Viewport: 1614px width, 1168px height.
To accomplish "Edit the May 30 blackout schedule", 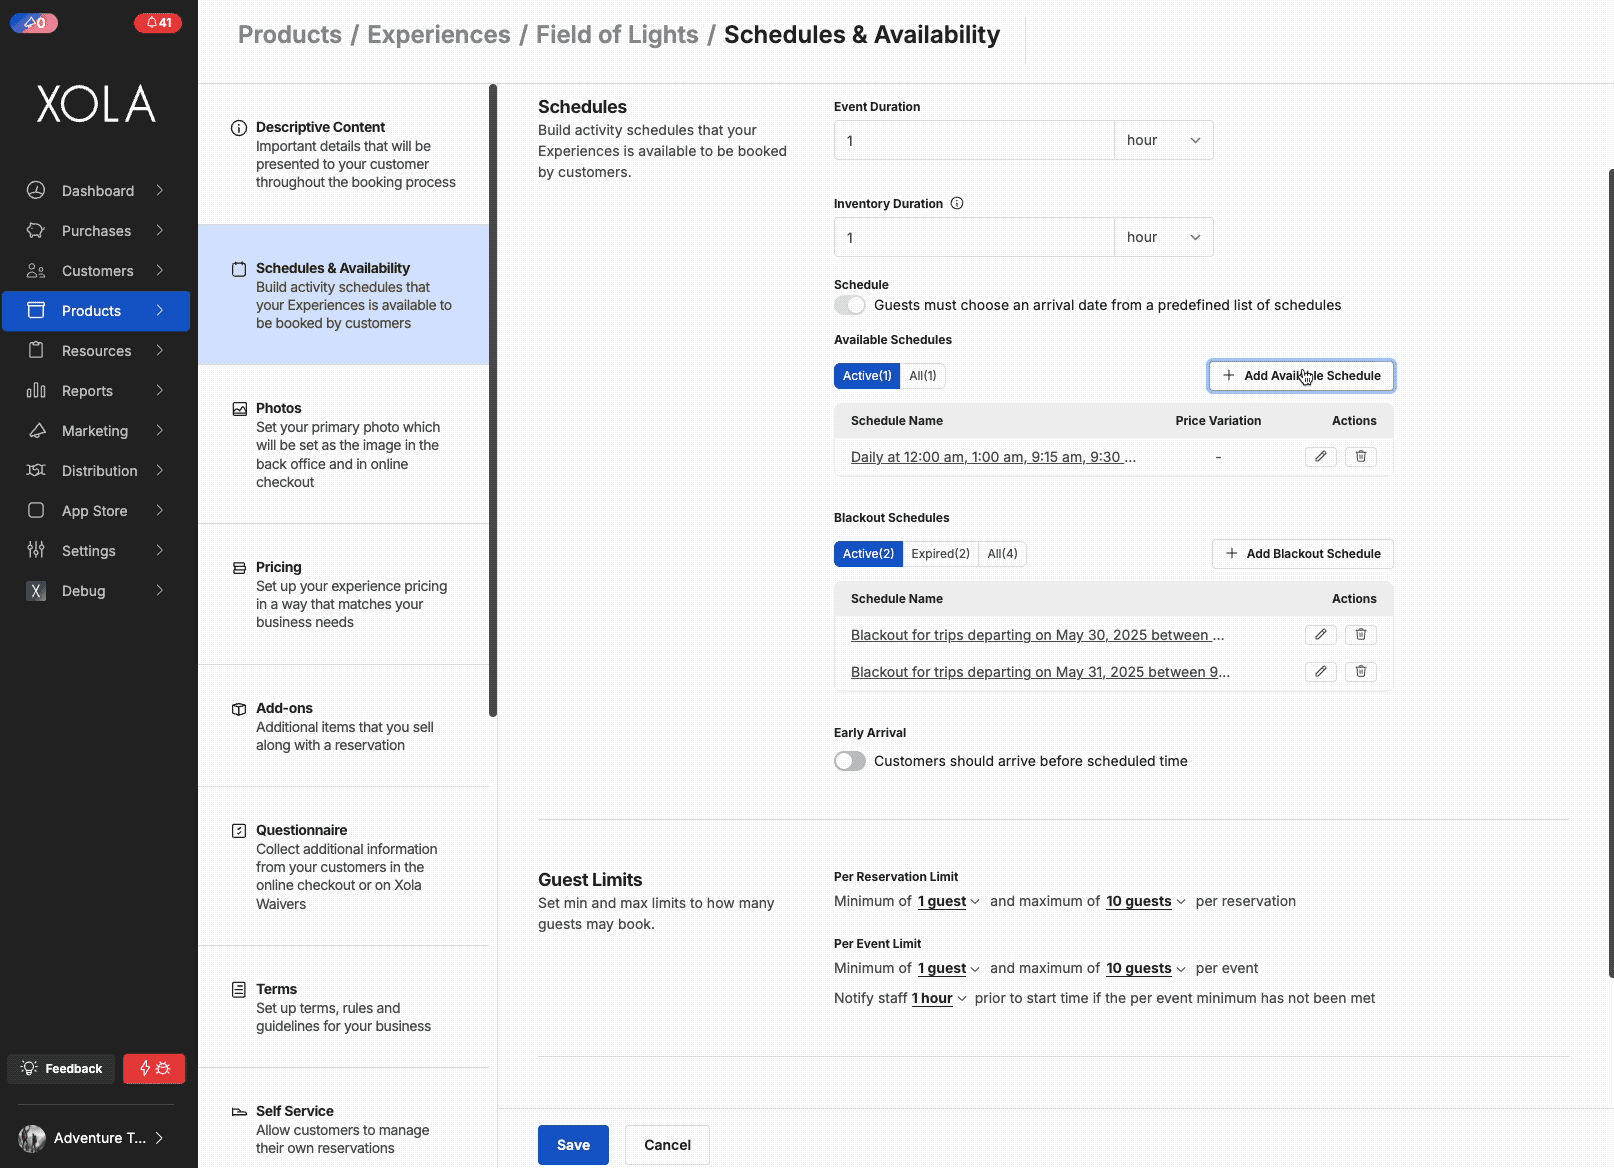I will 1321,635.
